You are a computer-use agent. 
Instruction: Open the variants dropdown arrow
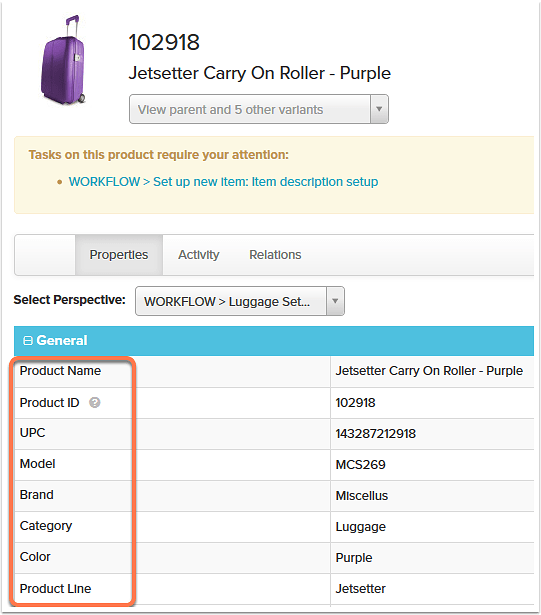[379, 109]
